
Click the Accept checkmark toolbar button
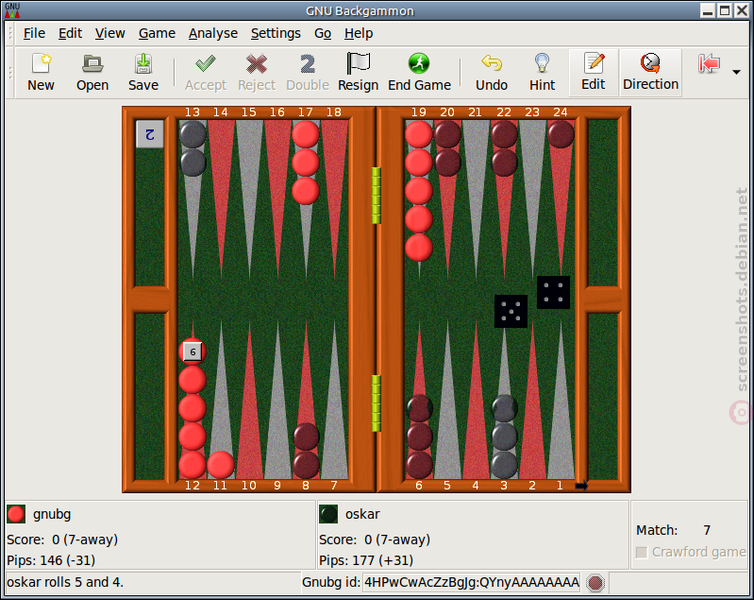(x=206, y=72)
